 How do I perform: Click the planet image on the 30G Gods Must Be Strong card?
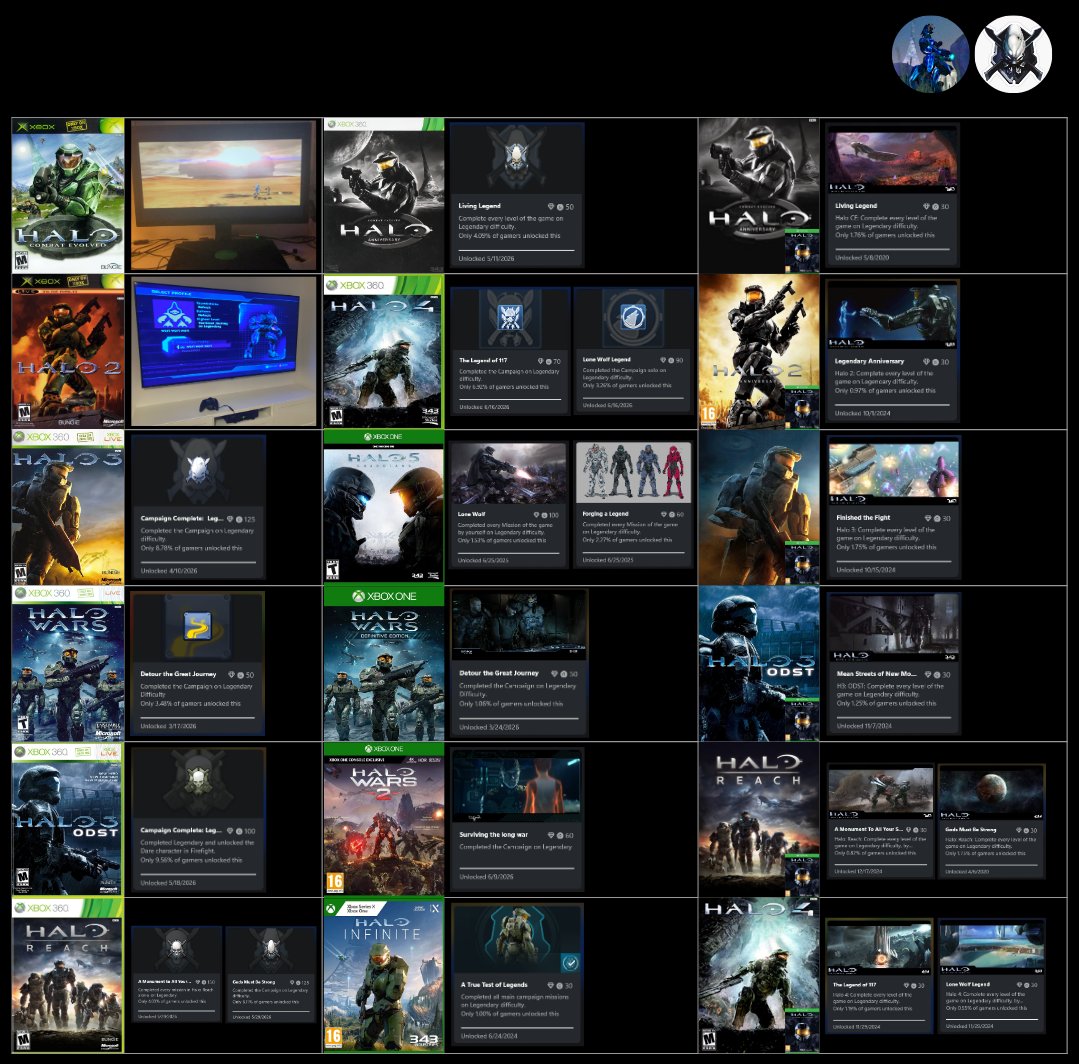[990, 794]
